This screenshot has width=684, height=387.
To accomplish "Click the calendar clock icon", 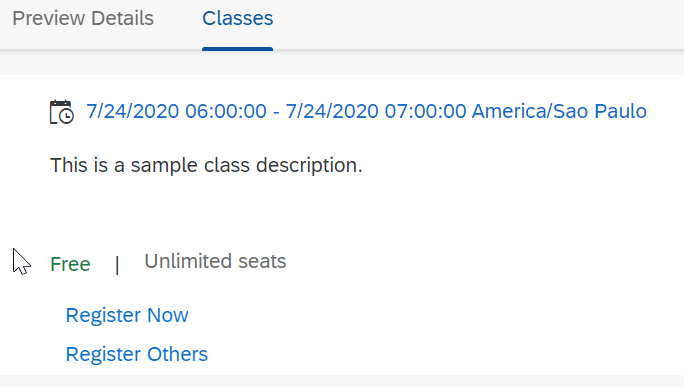I will (62, 112).
